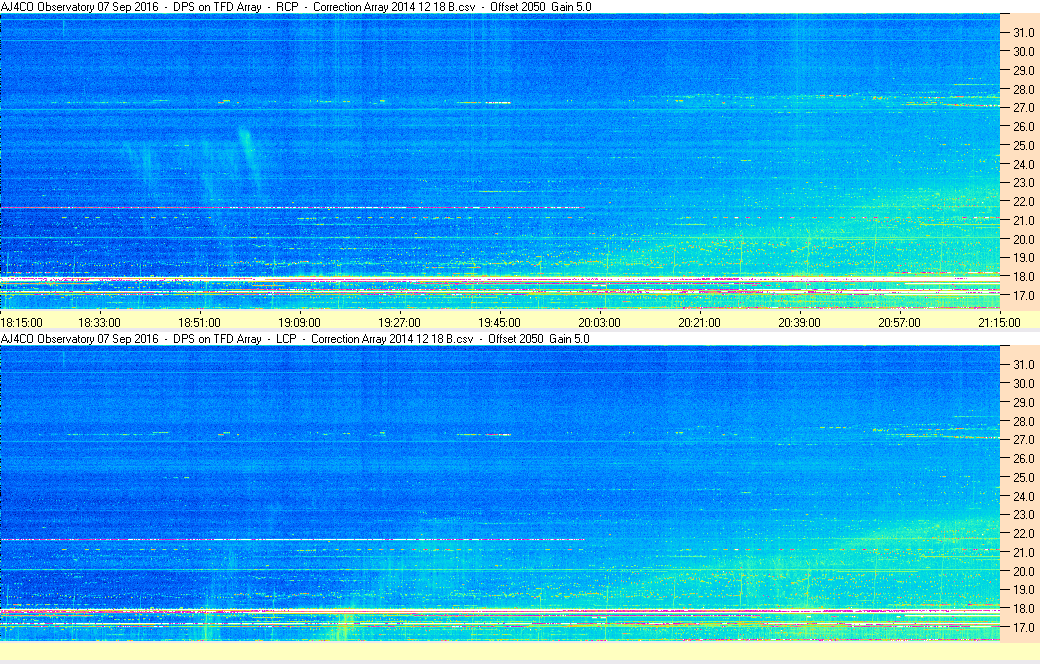Select the 18:33:00 time axis label
Screen dimensions: 1040x664
click(x=99, y=322)
